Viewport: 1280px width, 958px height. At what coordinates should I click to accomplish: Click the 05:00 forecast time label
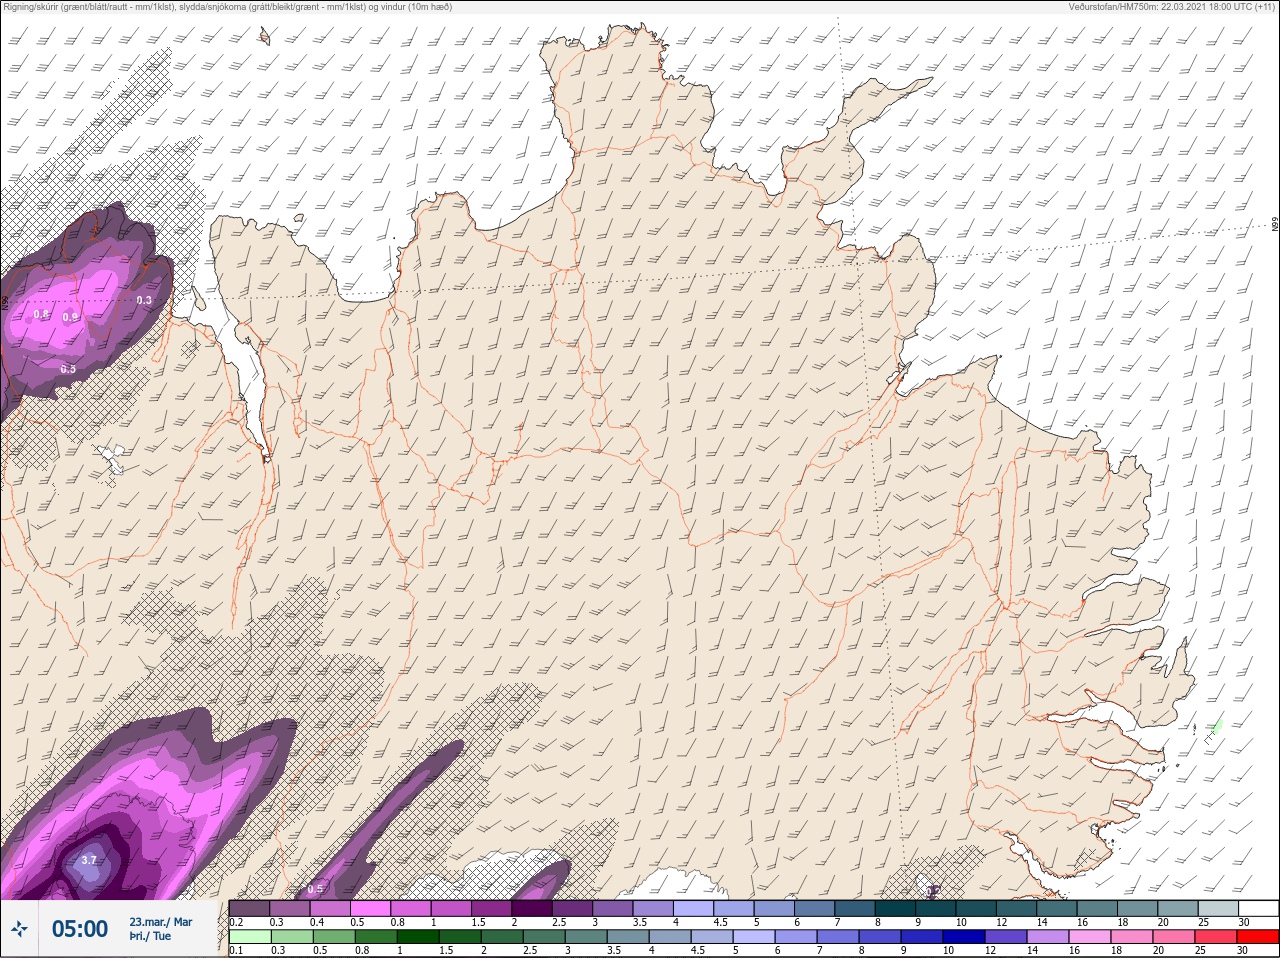80,929
